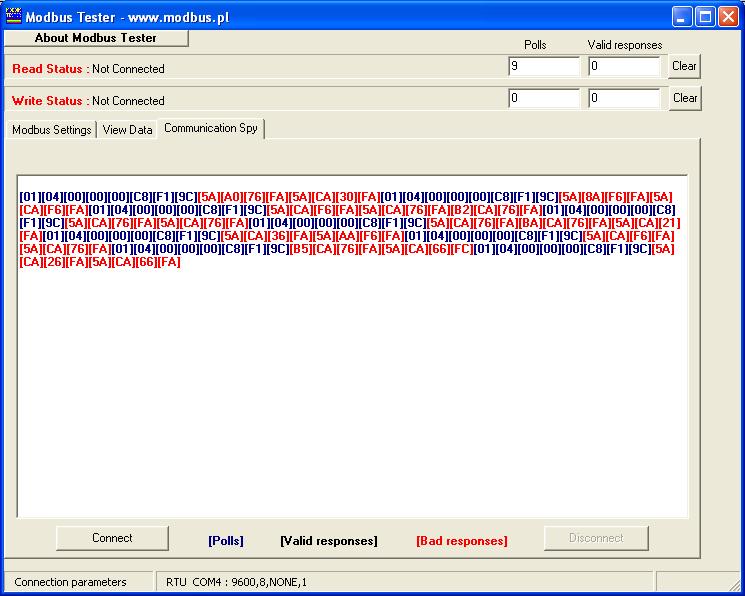Close the Modbus Tester window
Image resolution: width=745 pixels, height=596 pixels.
[x=728, y=17]
